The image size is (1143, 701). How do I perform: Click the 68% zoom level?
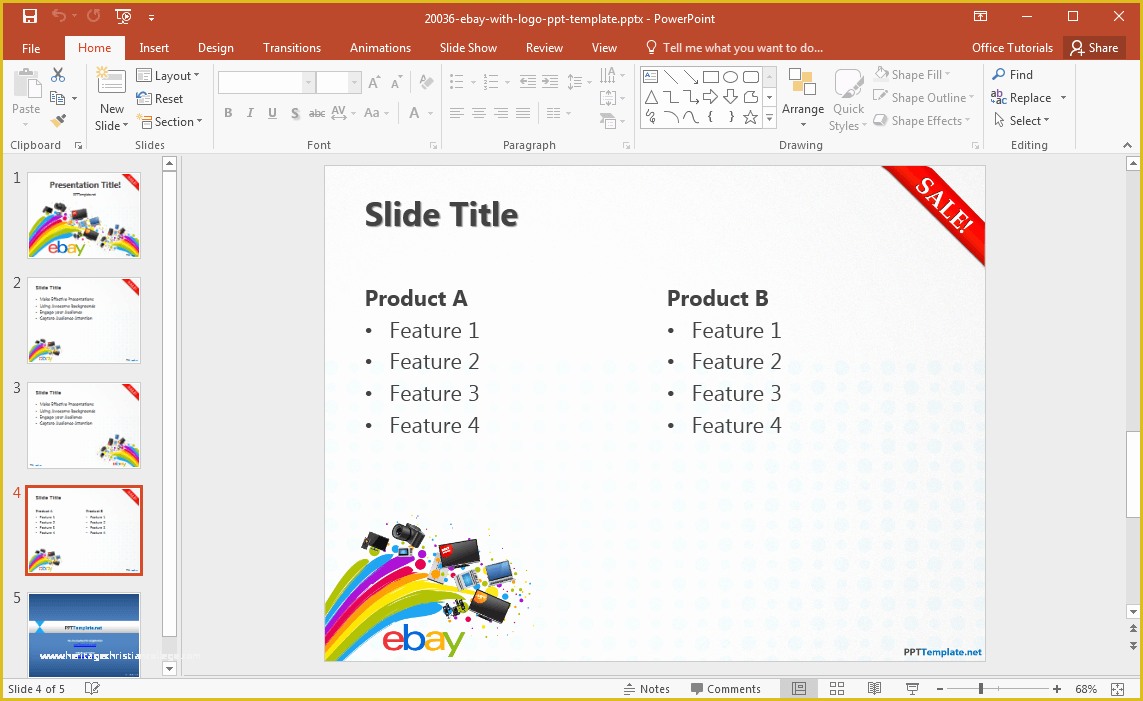click(1086, 689)
